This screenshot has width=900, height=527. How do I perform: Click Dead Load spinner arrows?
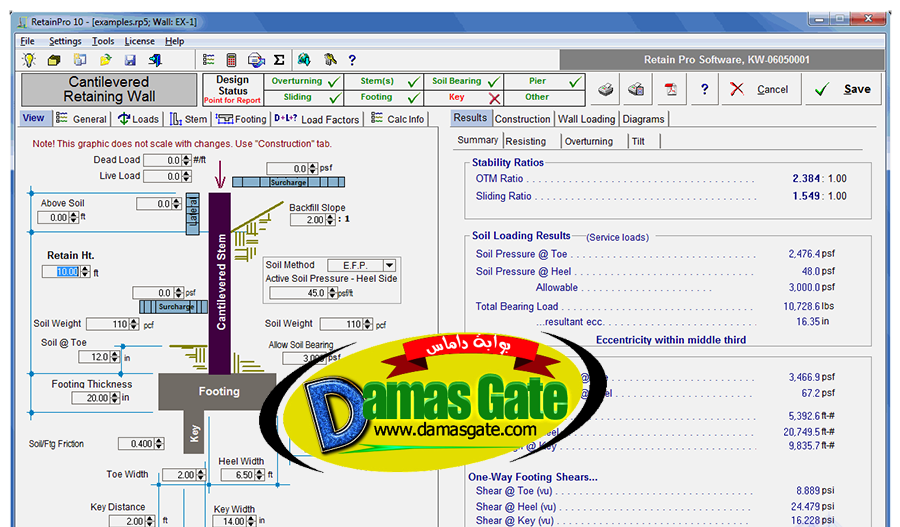187,161
